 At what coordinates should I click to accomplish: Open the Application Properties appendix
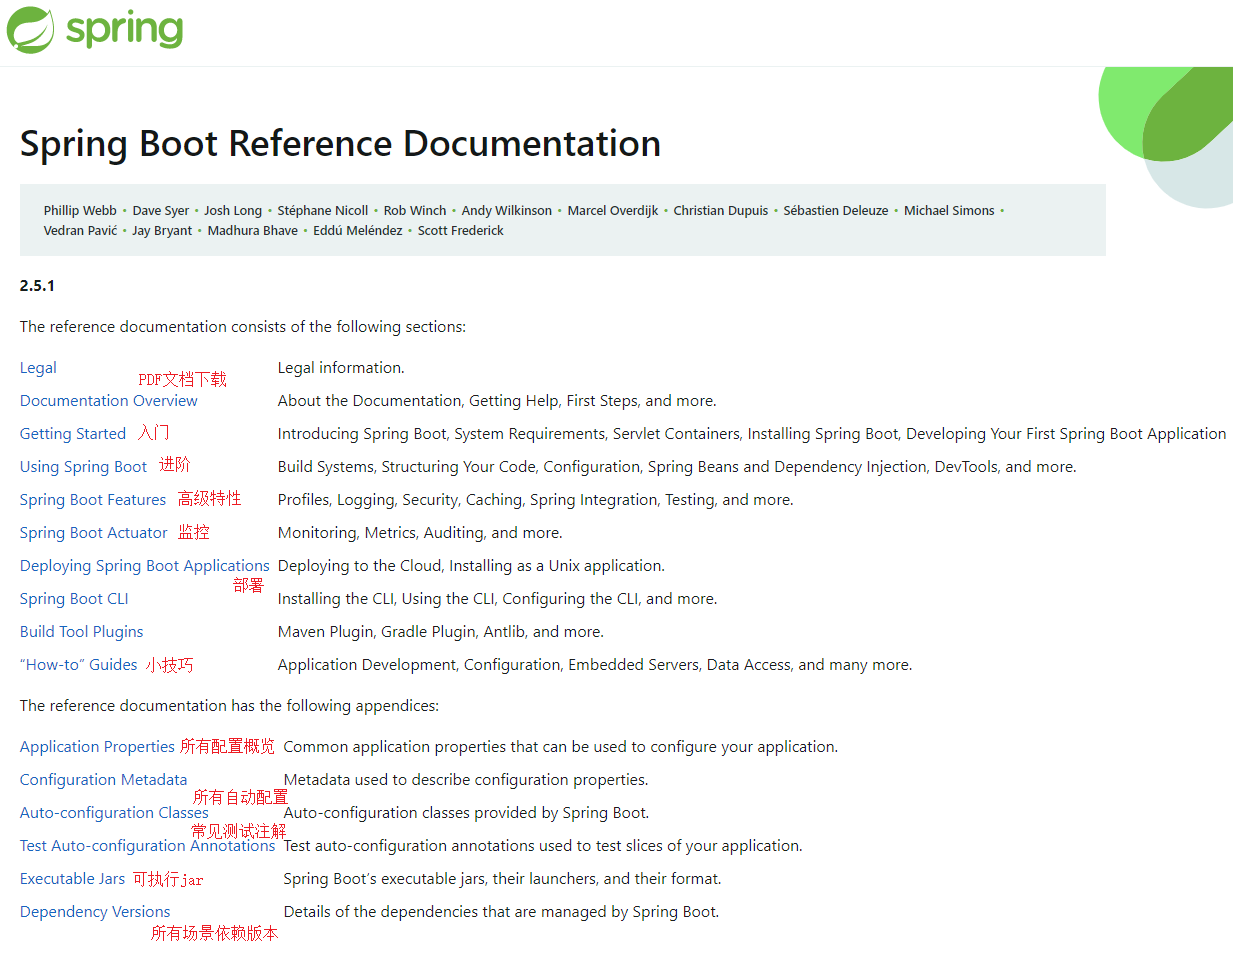click(x=97, y=747)
